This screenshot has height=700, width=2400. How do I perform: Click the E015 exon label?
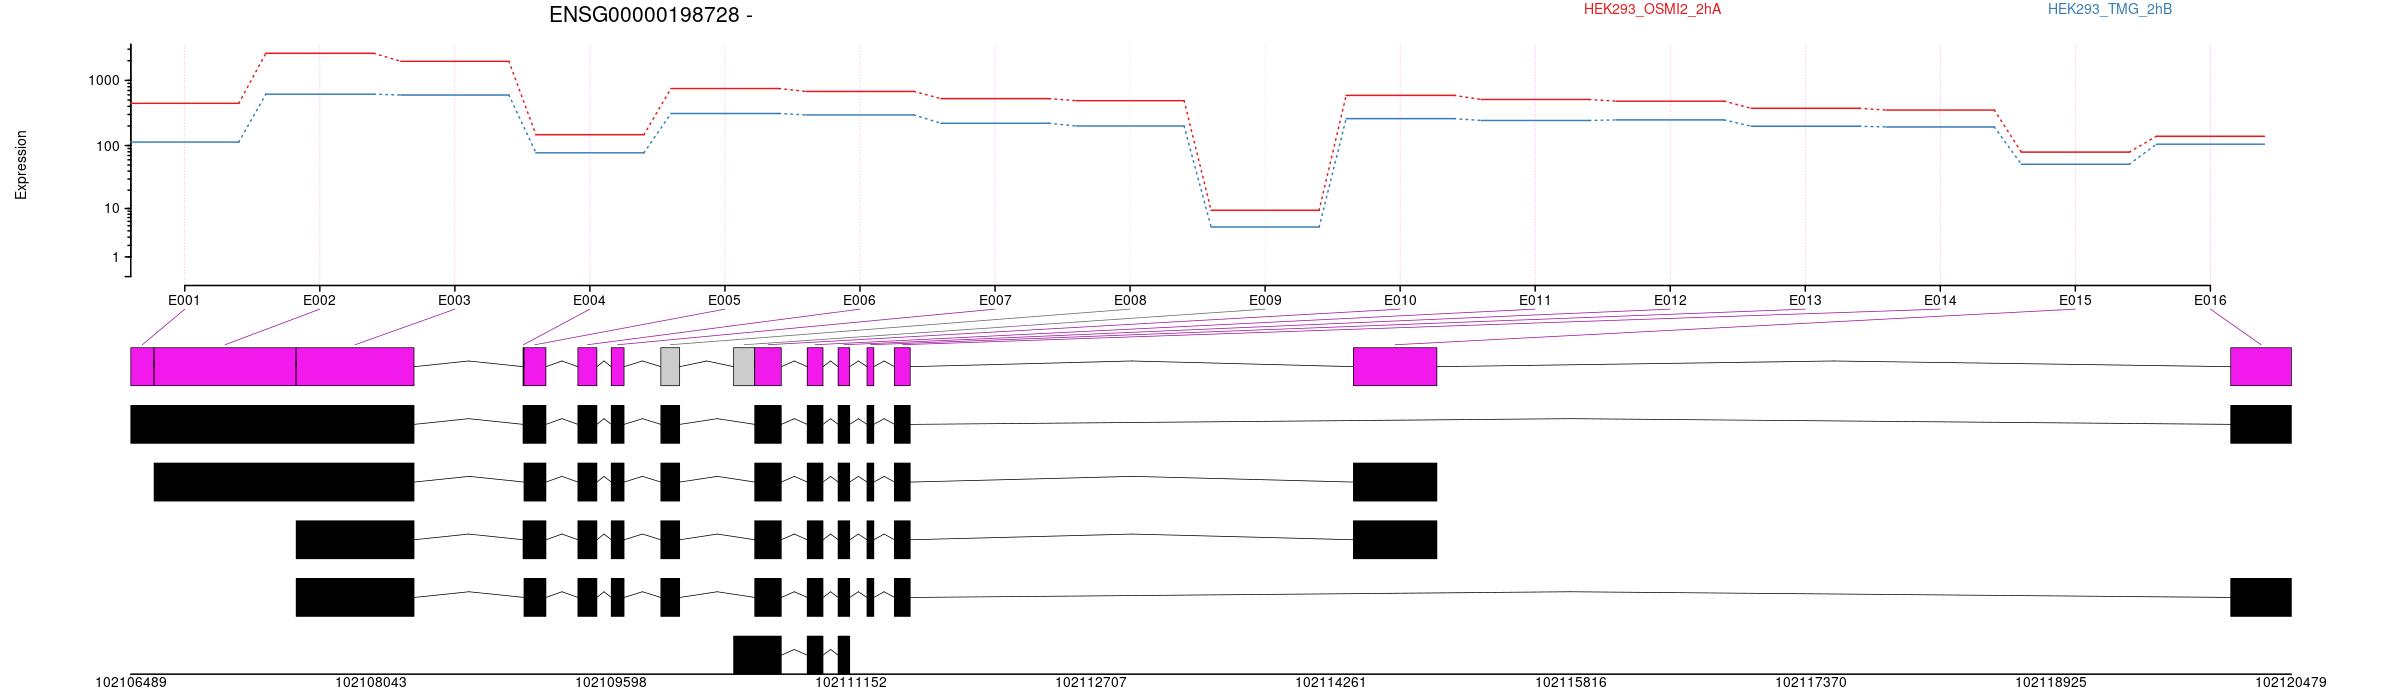pos(2075,300)
